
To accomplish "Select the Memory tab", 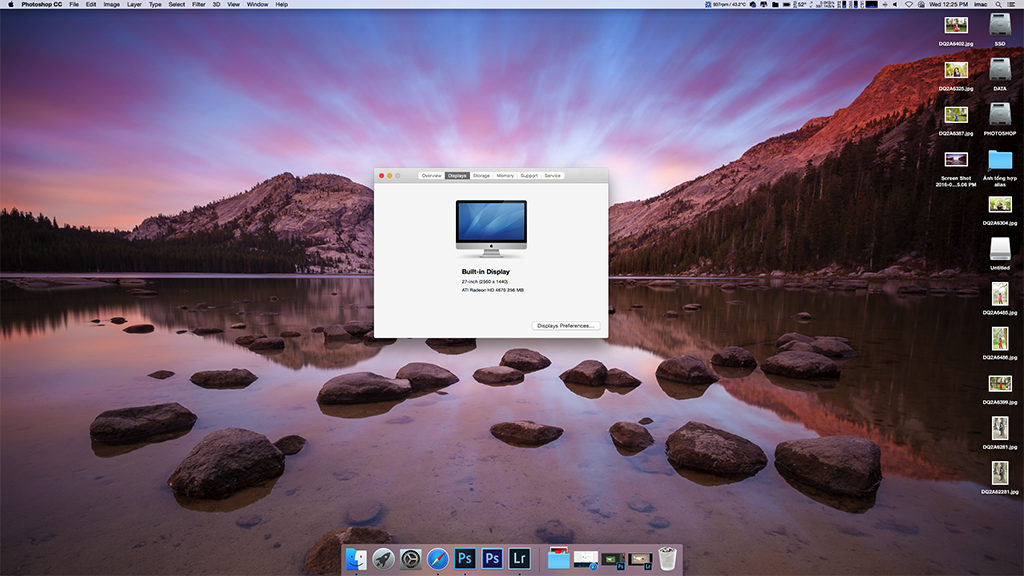I will (505, 176).
